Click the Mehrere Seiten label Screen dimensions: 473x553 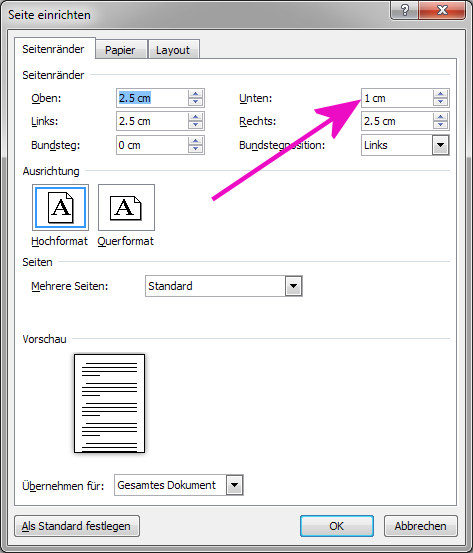click(69, 286)
